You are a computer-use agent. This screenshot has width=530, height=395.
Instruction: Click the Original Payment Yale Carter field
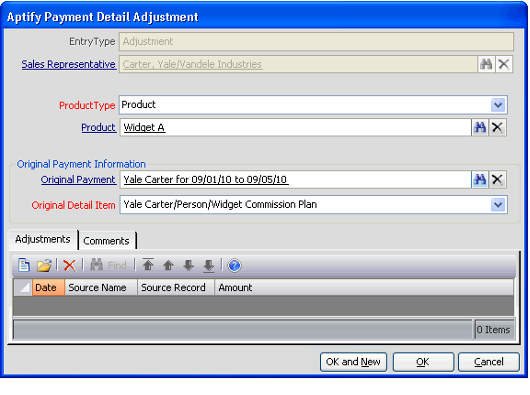pyautogui.click(x=295, y=179)
